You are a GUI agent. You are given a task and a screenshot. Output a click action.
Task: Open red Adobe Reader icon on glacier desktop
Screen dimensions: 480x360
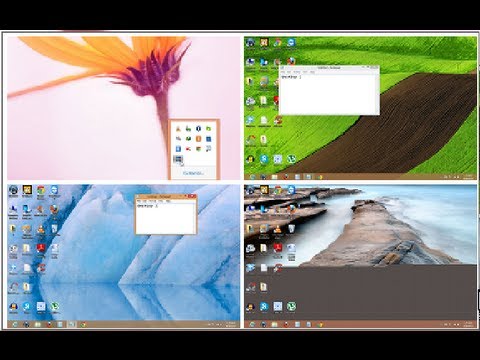pos(41,249)
